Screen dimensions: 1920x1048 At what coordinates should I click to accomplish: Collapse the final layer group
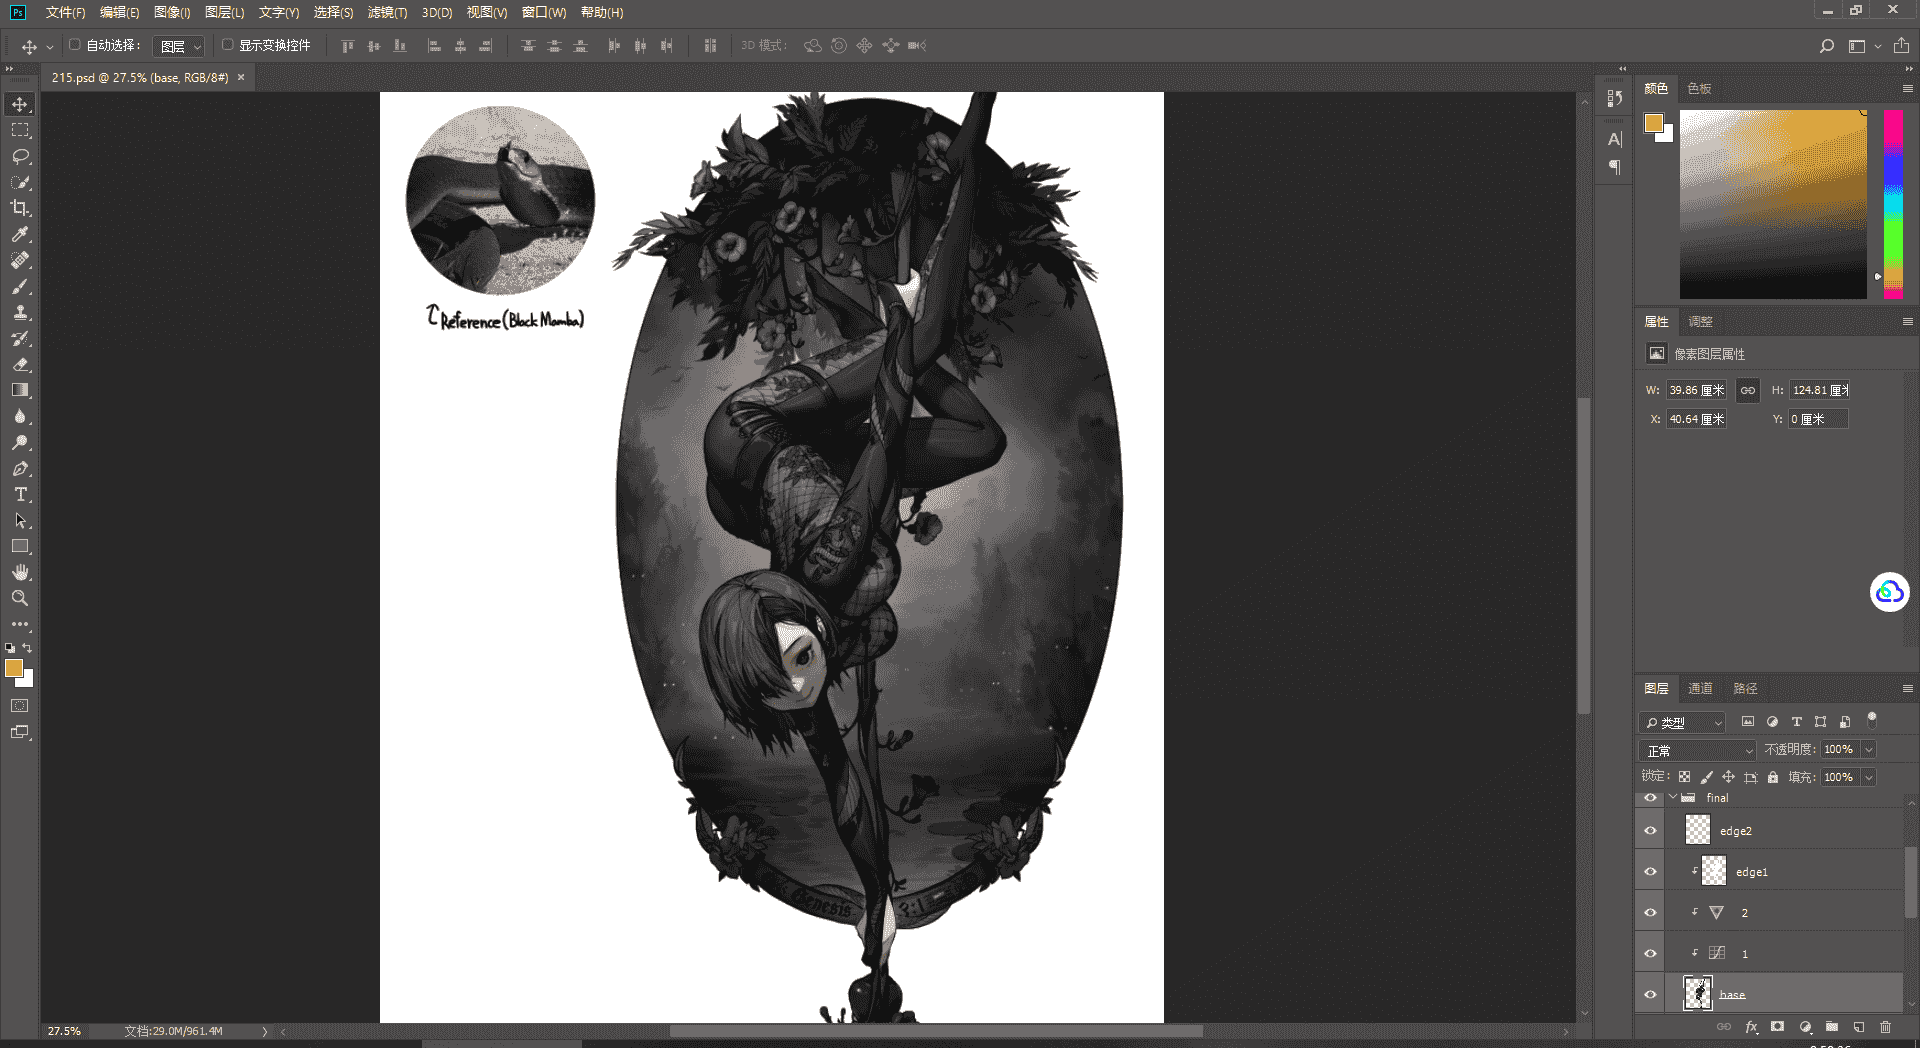click(x=1673, y=798)
